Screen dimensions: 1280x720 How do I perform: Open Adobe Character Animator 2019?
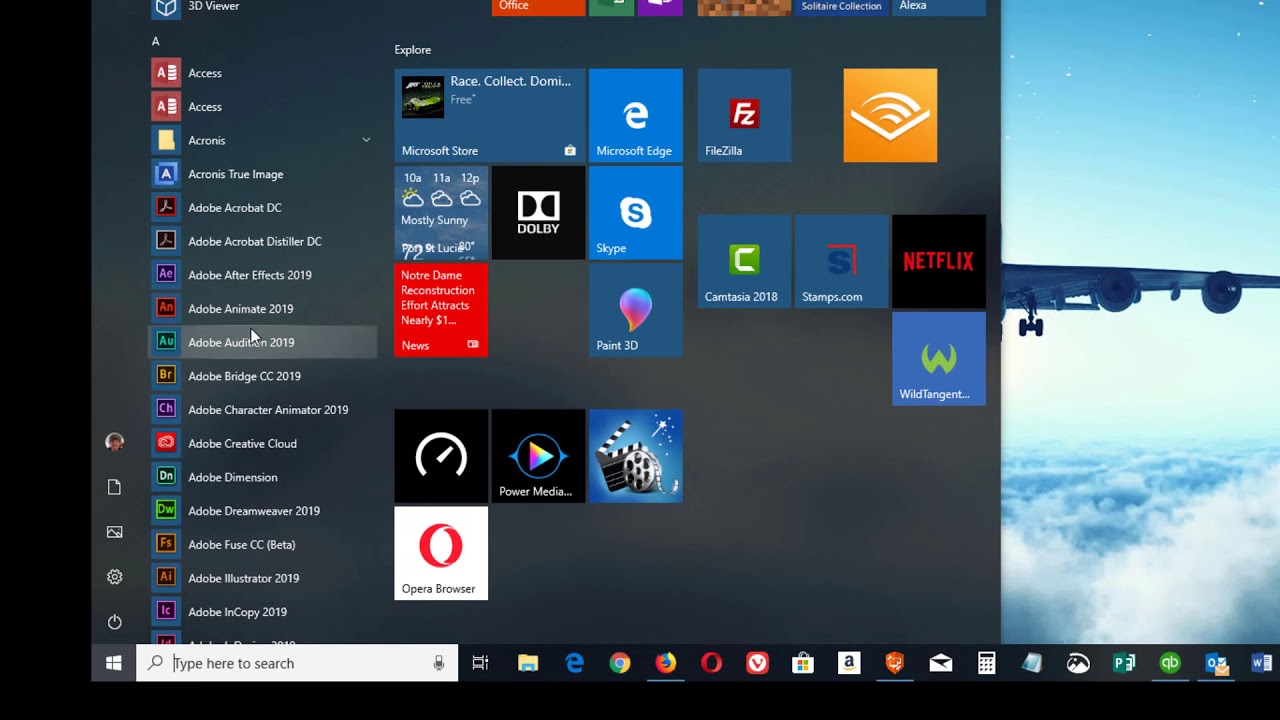coord(263,410)
